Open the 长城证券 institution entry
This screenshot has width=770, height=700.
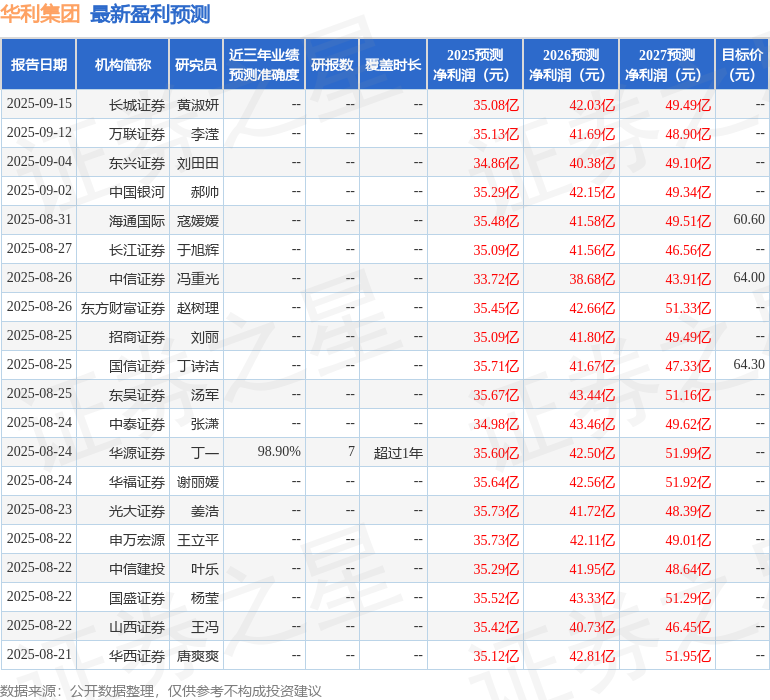coord(137,104)
